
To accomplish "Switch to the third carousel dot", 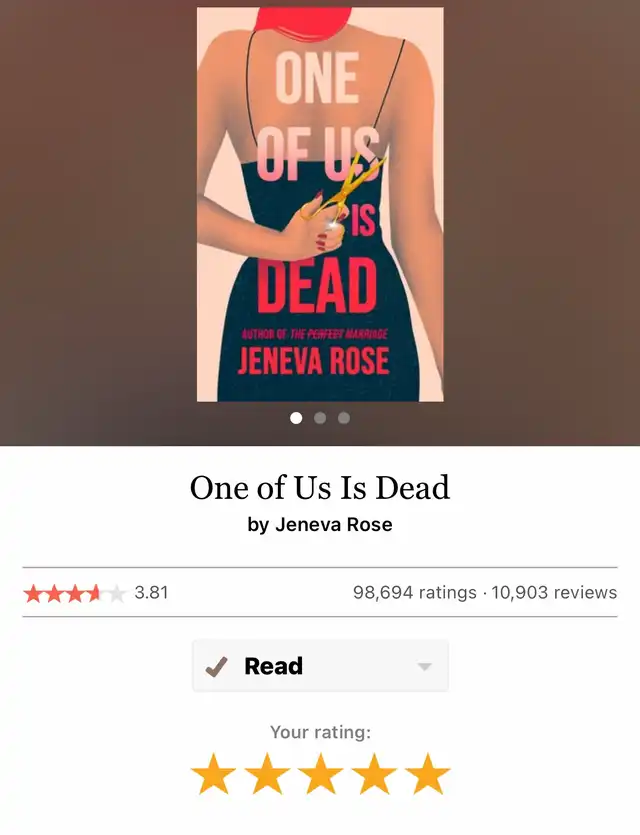I will click(x=344, y=418).
